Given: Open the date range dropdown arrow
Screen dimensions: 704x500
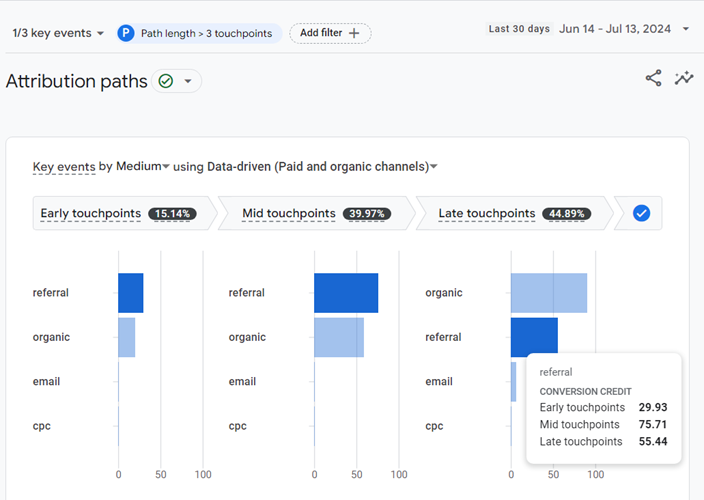Looking at the screenshot, I should click(x=686, y=29).
